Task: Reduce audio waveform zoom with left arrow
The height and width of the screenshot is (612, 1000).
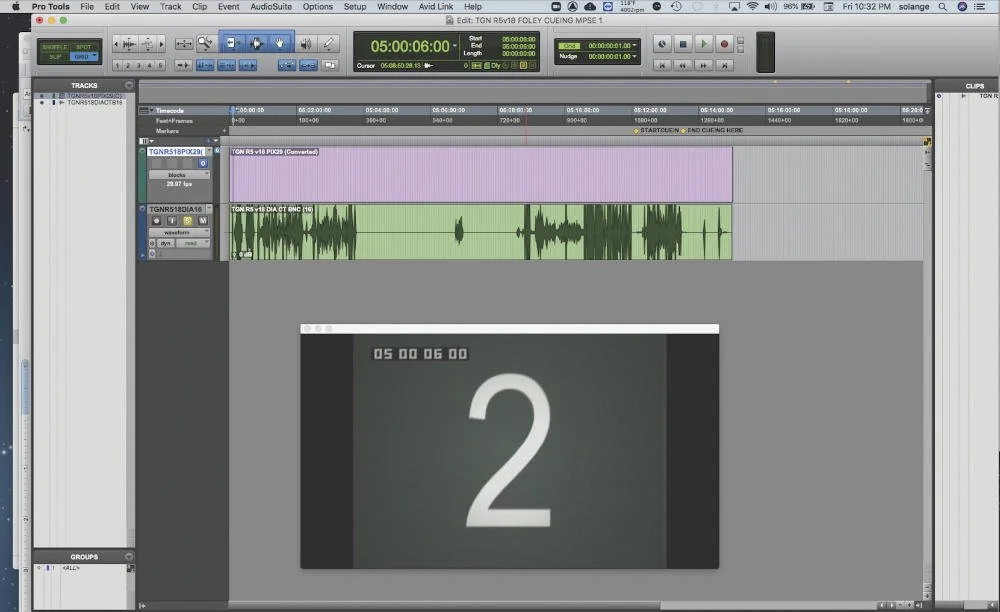Action: 116,44
